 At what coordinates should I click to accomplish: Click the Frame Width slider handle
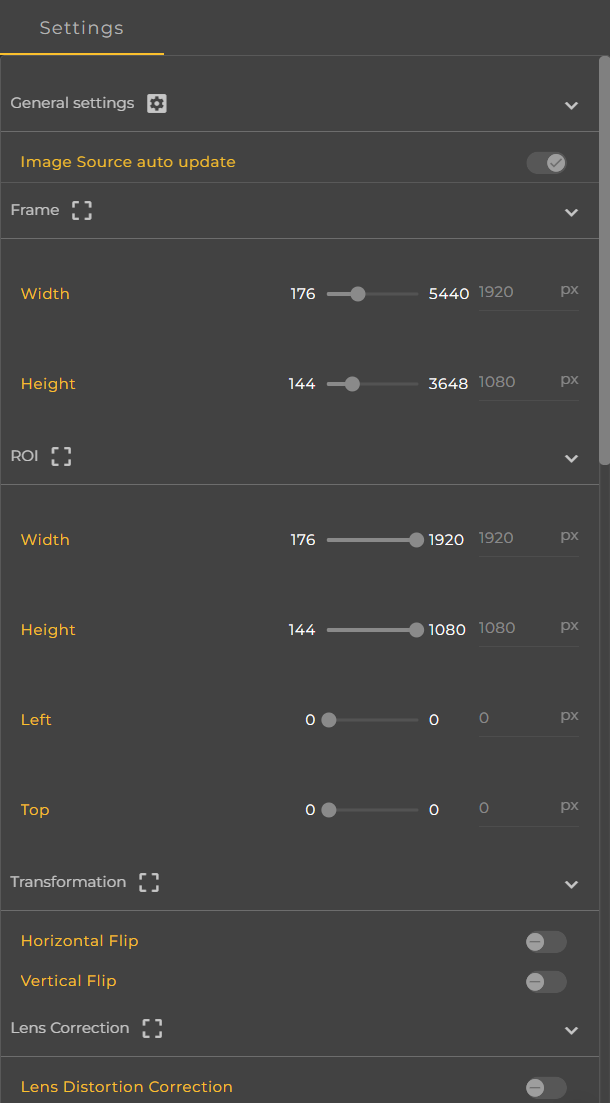click(358, 294)
